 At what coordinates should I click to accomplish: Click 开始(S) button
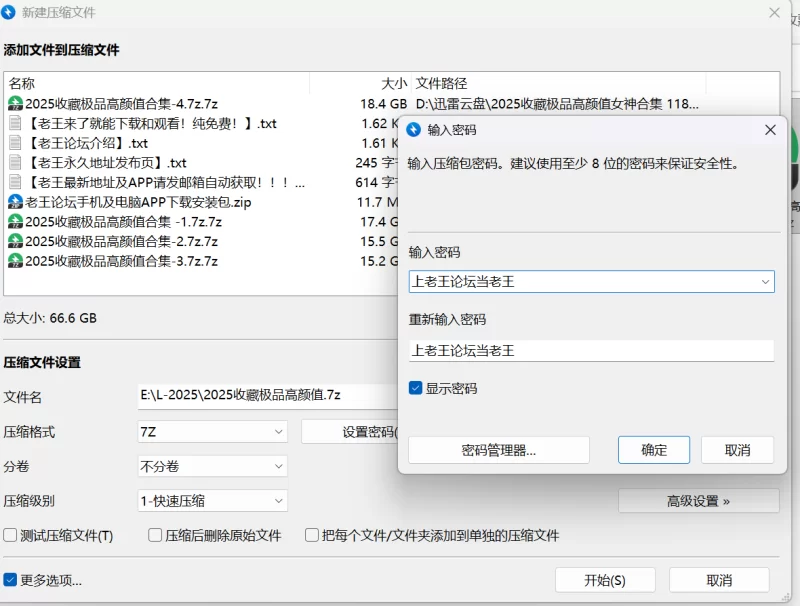[605, 580]
